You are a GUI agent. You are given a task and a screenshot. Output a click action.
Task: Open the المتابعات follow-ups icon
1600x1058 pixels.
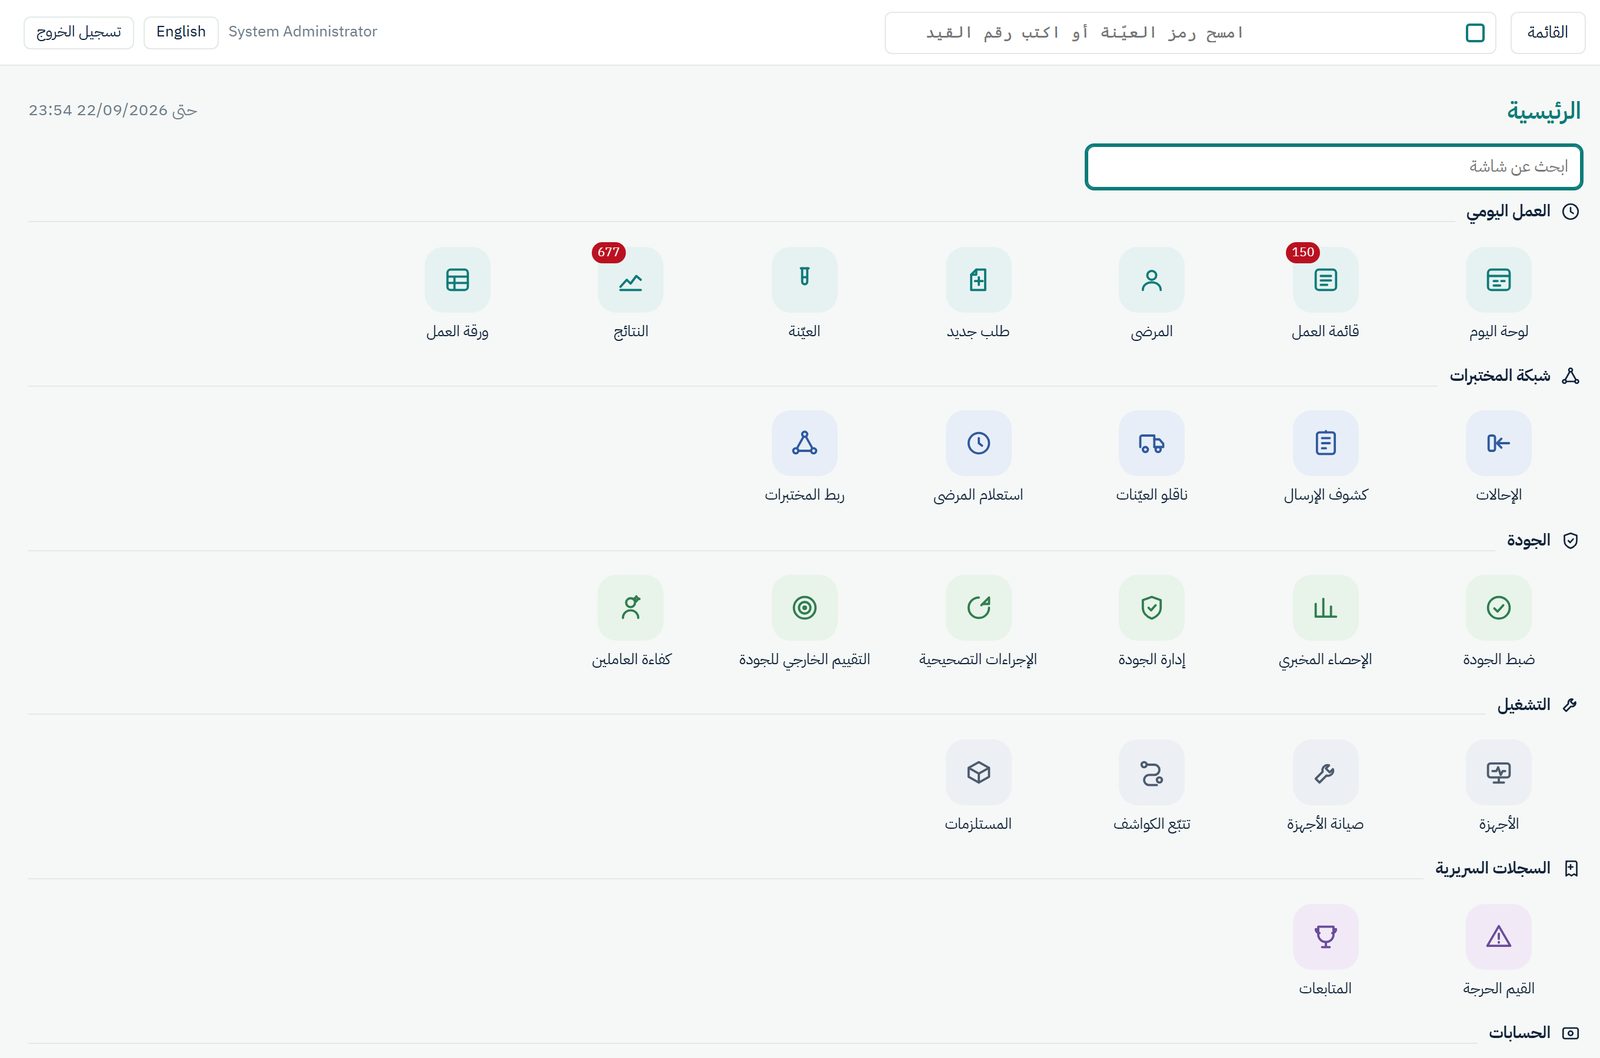[1325, 937]
